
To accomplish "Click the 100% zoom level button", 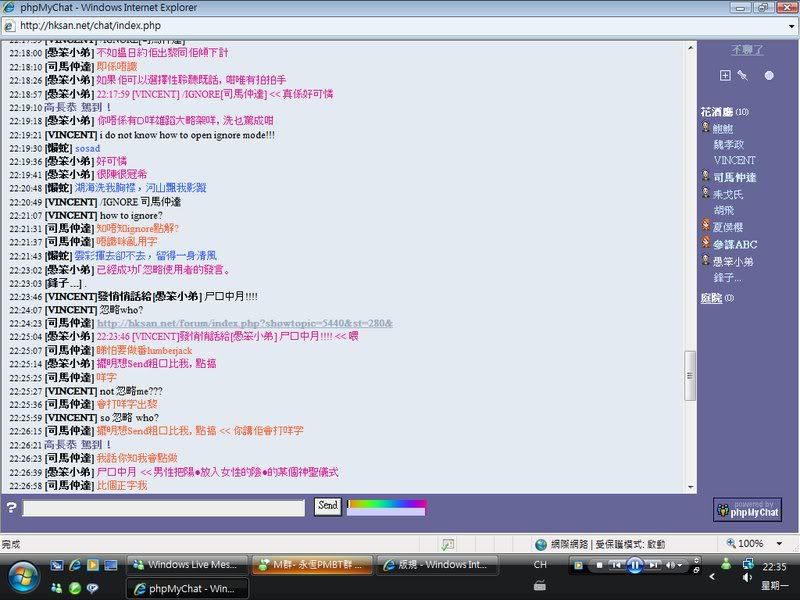I will [x=745, y=543].
